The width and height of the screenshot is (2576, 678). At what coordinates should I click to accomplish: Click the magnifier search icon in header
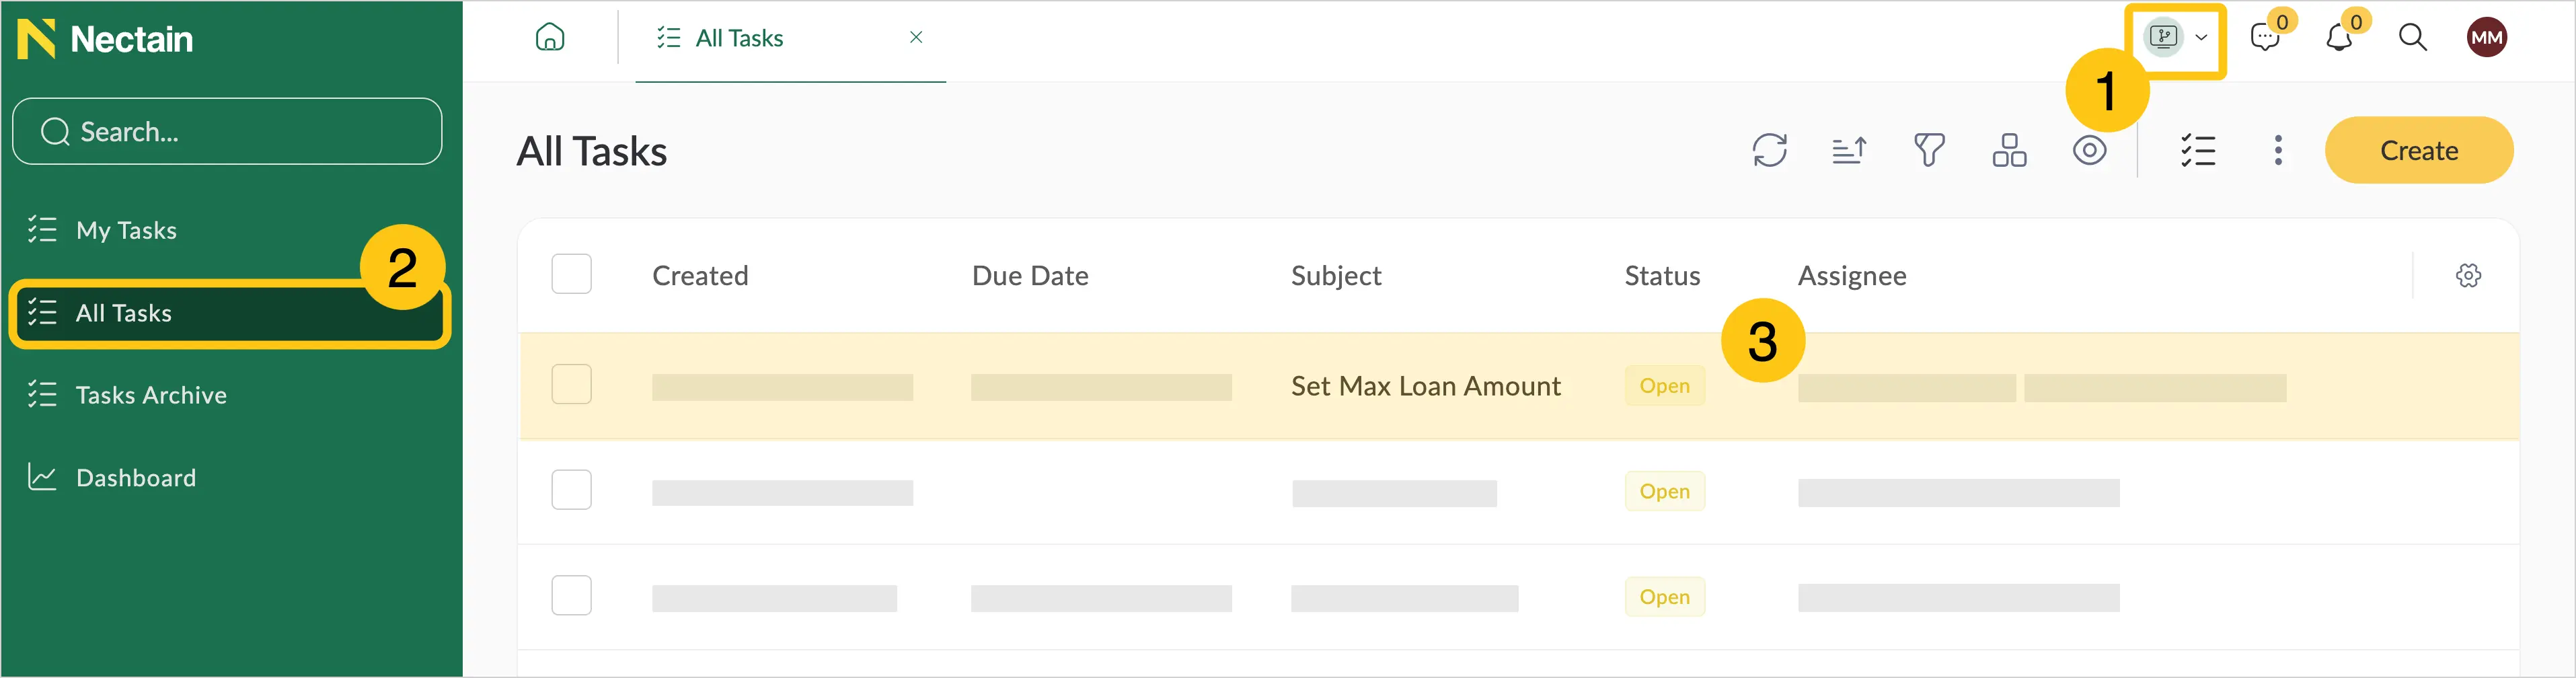point(2412,38)
